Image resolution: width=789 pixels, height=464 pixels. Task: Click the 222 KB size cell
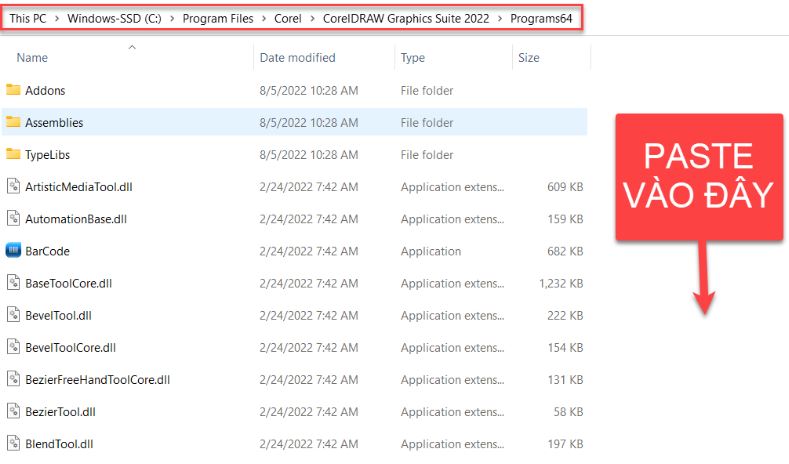pyautogui.click(x=565, y=316)
